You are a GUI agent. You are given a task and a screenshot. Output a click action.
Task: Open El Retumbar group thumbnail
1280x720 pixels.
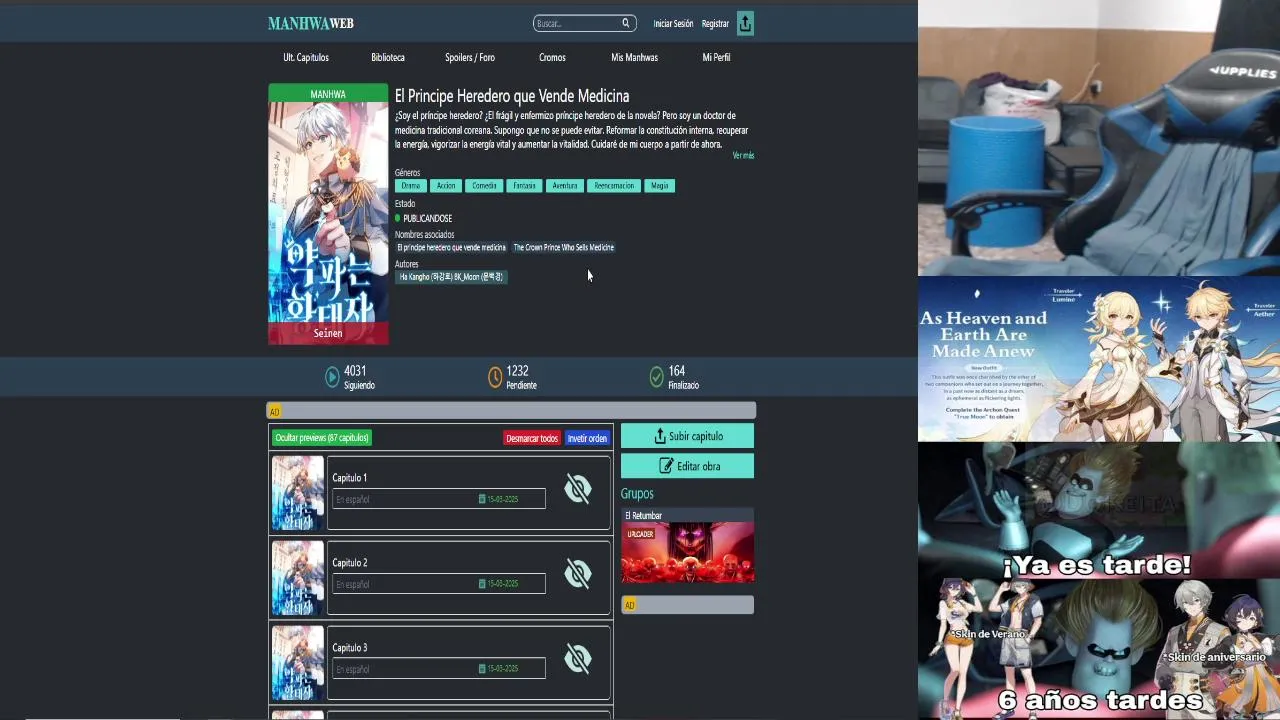tap(688, 552)
